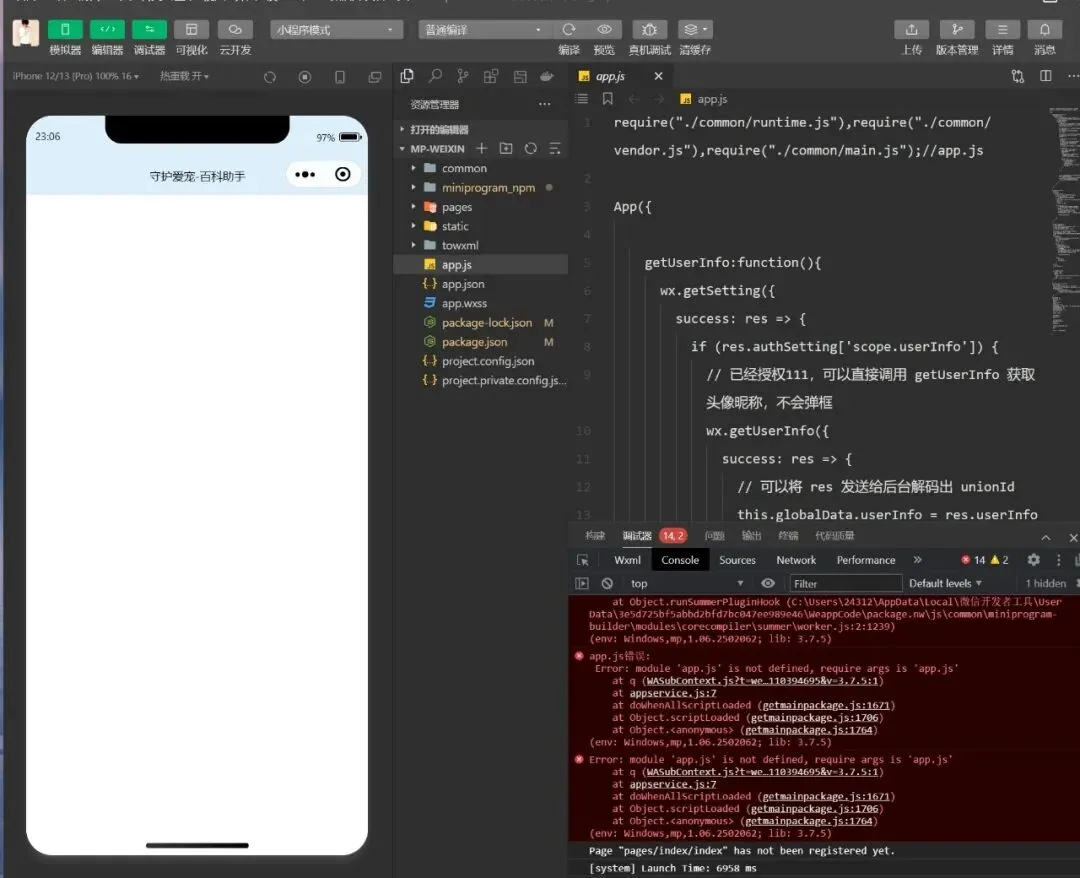Clear the console output
The image size is (1080, 878).
click(x=607, y=583)
